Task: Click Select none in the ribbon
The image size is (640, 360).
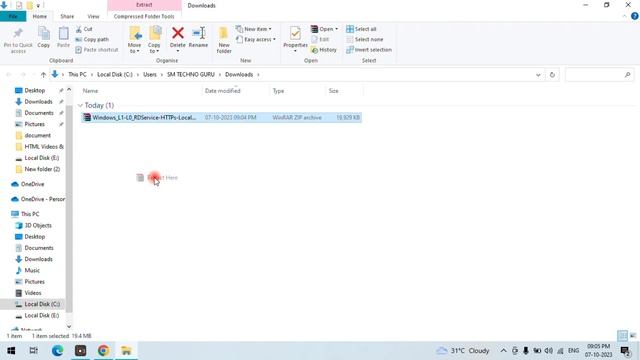Action: (x=364, y=40)
